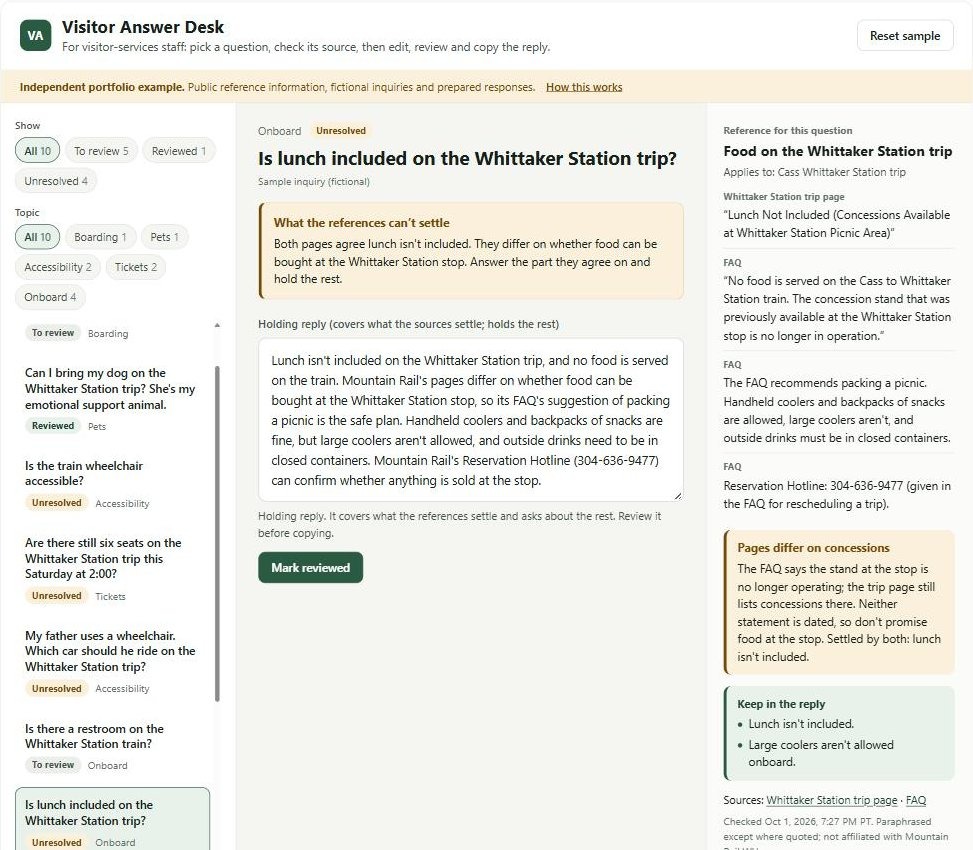Click the question list scrollbar thumb
The height and width of the screenshot is (850, 973).
[217, 534]
